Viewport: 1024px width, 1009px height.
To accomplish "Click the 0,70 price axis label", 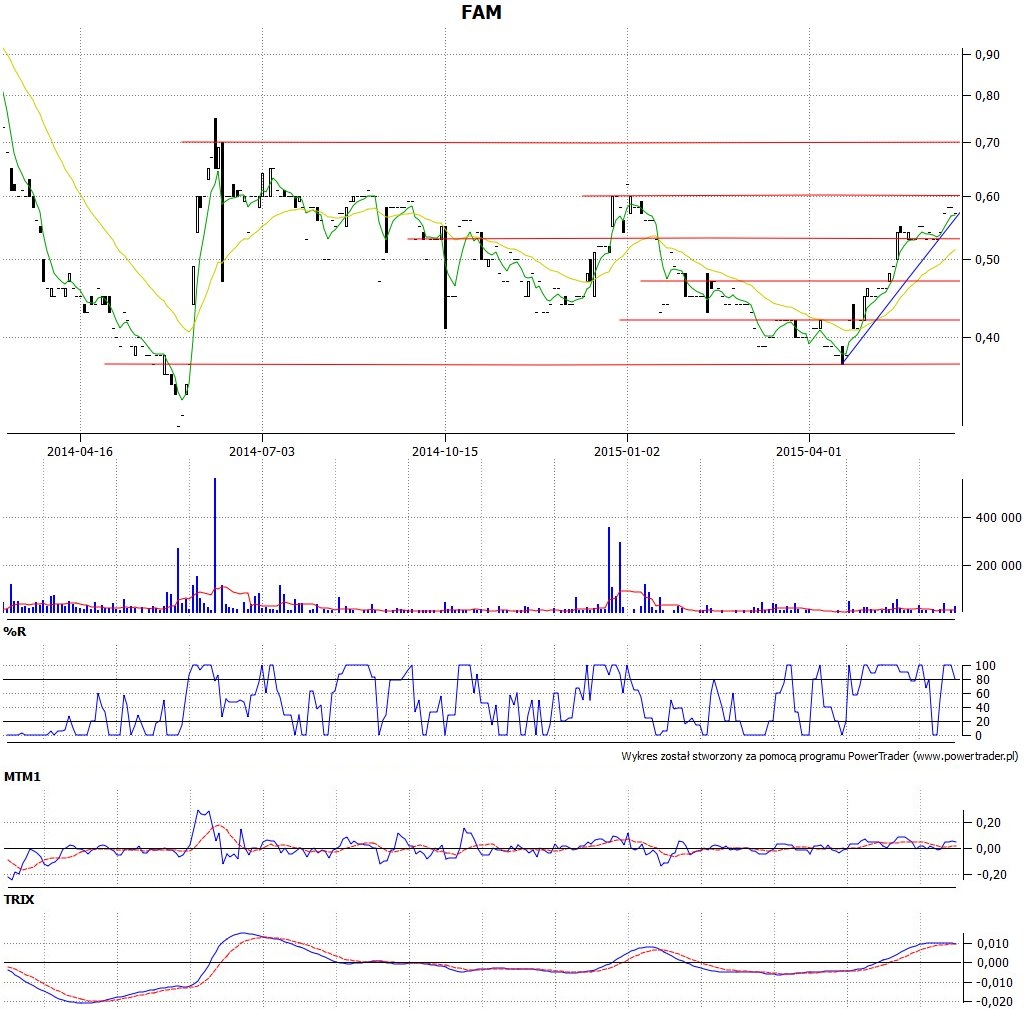I will (987, 142).
